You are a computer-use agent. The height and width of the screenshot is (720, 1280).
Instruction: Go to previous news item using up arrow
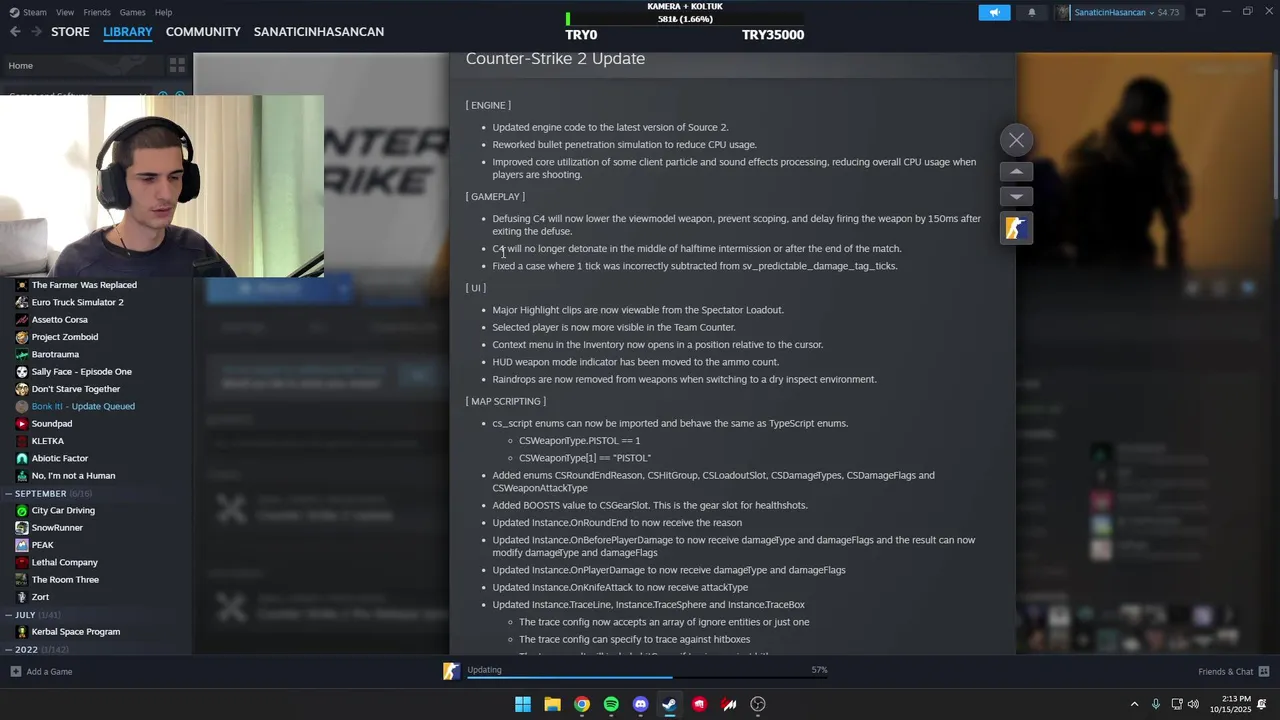point(1016,171)
